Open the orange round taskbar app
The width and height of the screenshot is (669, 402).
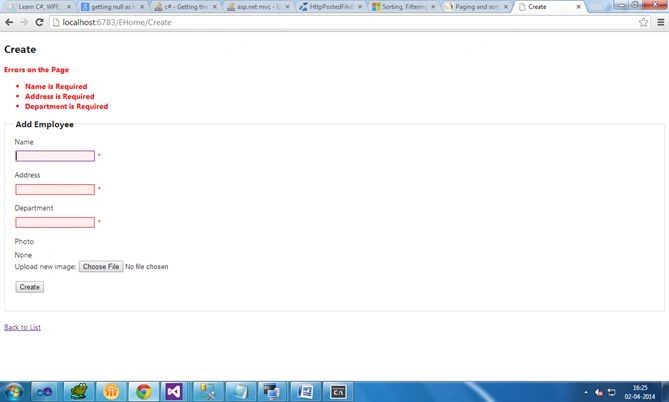point(111,391)
